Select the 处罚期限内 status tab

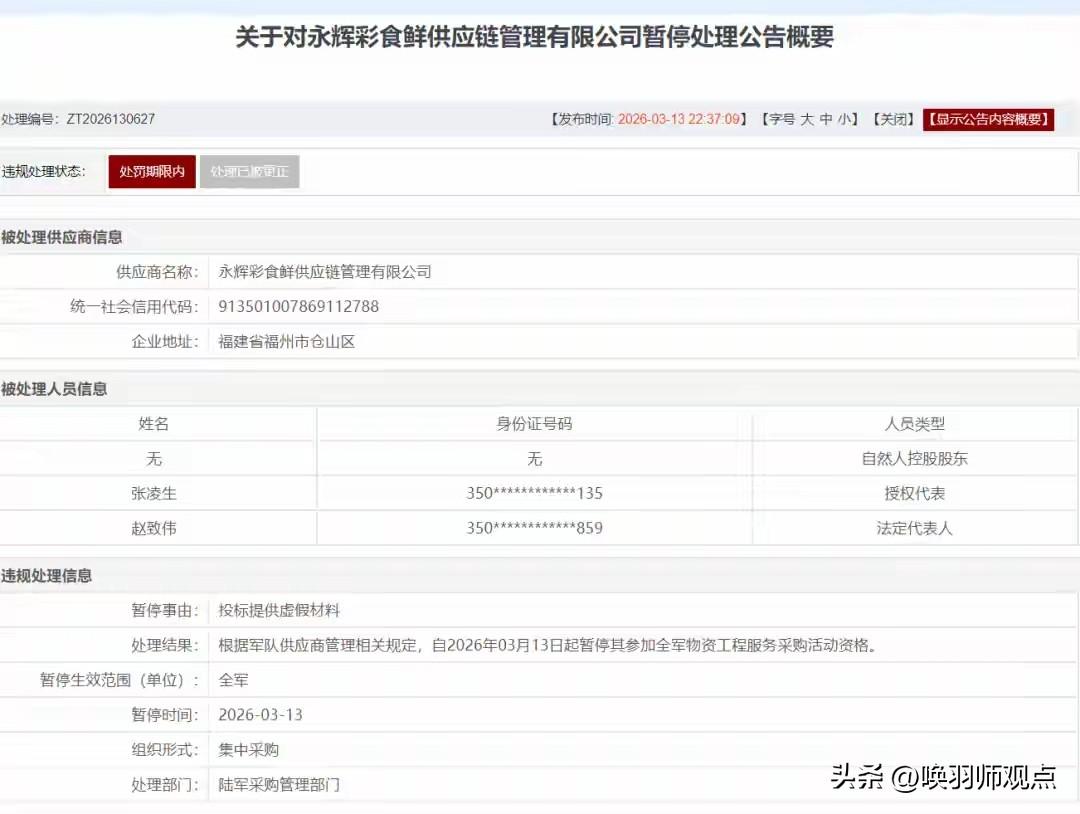(152, 171)
